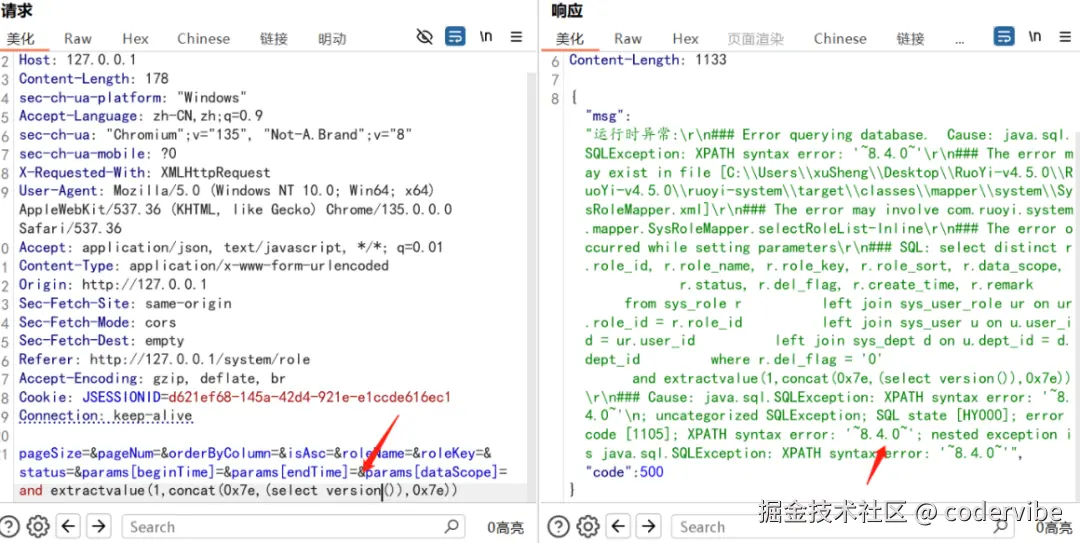Open 明动 tab in request panel
Image resolution: width=1080 pixels, height=543 pixels.
(332, 39)
